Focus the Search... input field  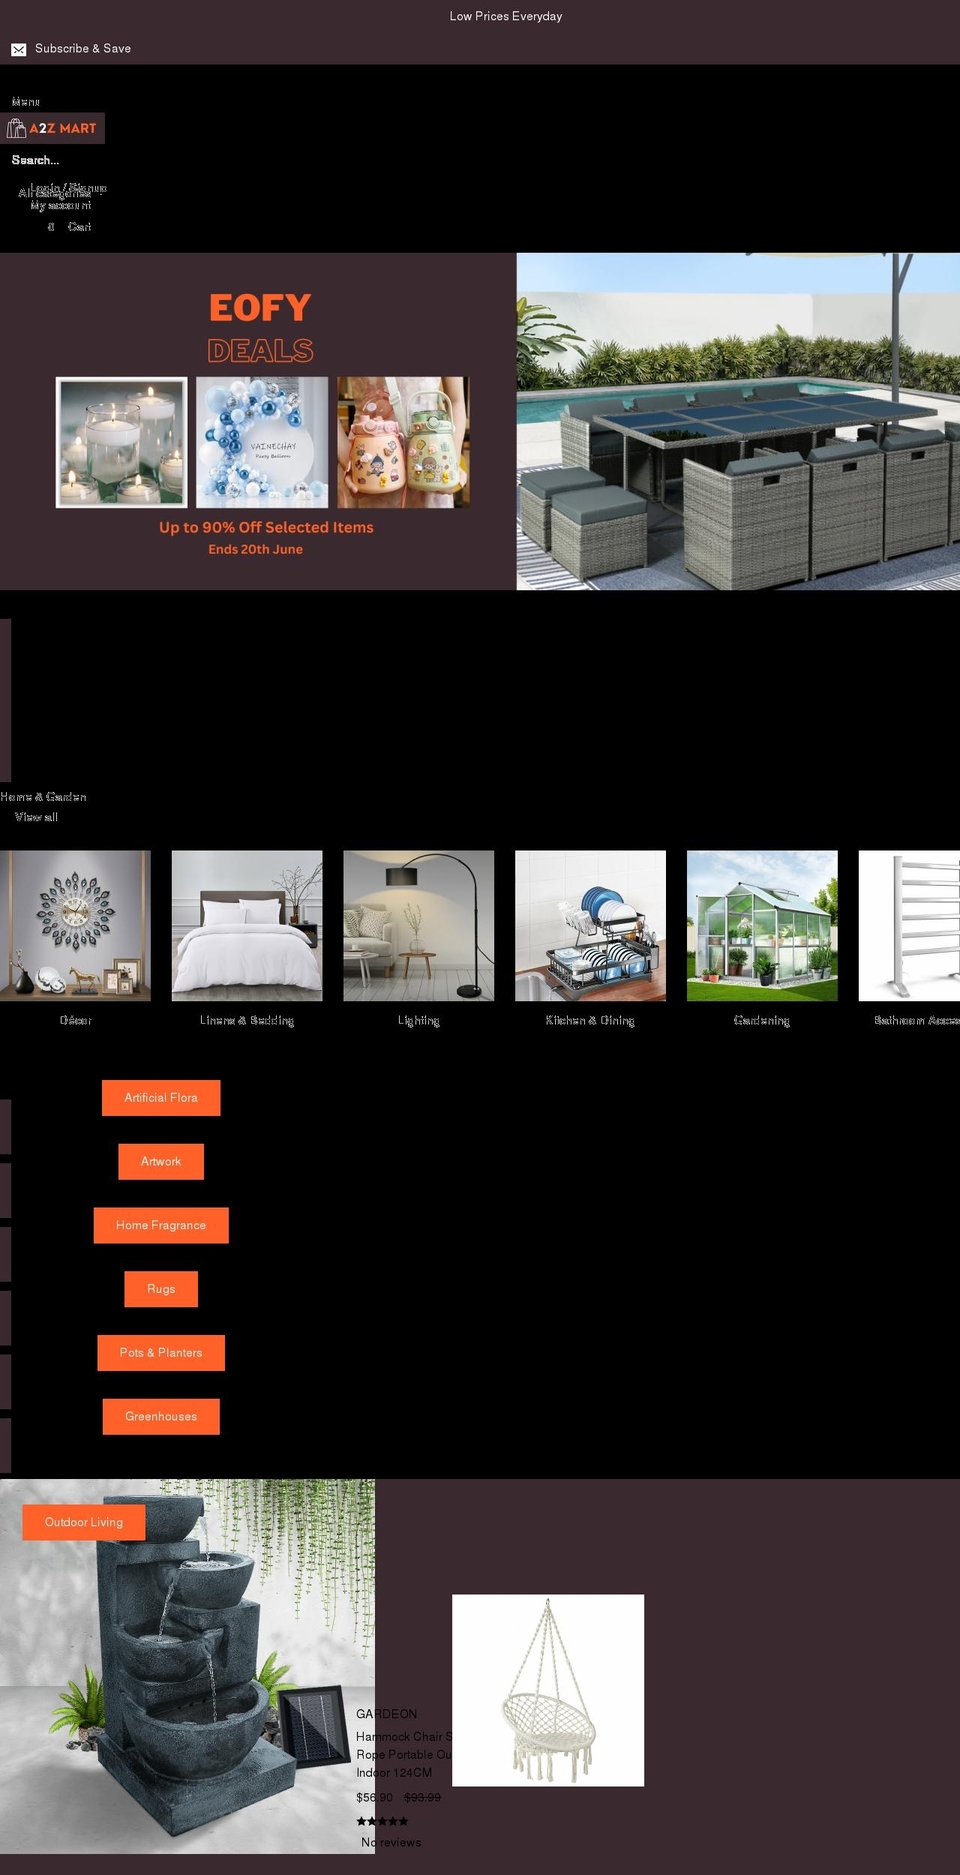tap(36, 160)
